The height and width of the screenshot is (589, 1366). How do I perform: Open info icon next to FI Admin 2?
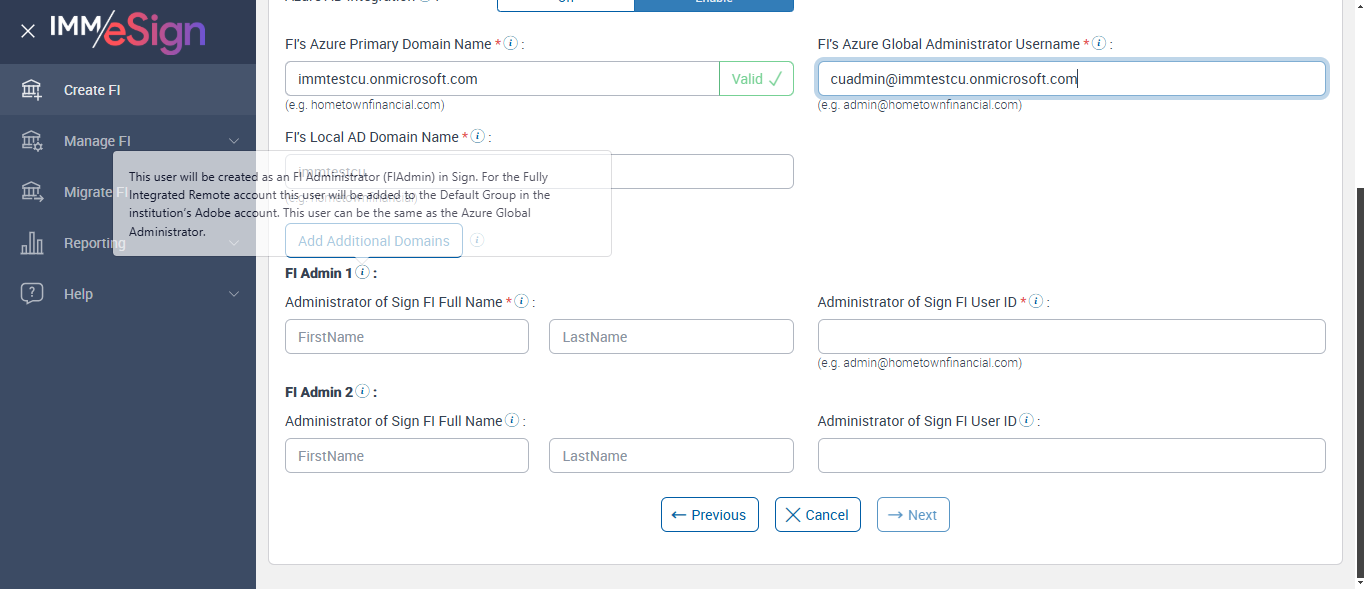(362, 392)
